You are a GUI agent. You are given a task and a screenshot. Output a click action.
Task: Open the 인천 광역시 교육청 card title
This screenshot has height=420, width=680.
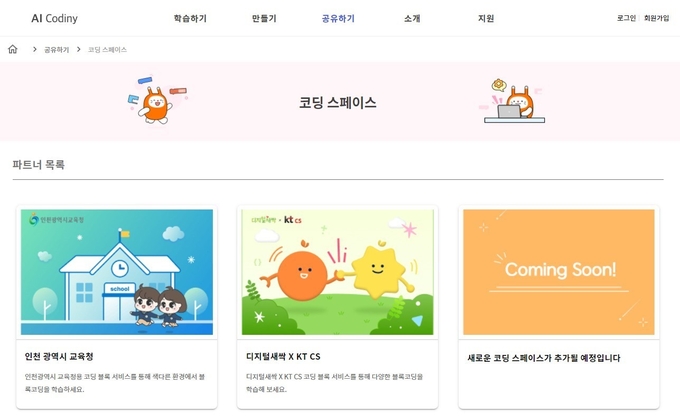pyautogui.click(x=59, y=357)
